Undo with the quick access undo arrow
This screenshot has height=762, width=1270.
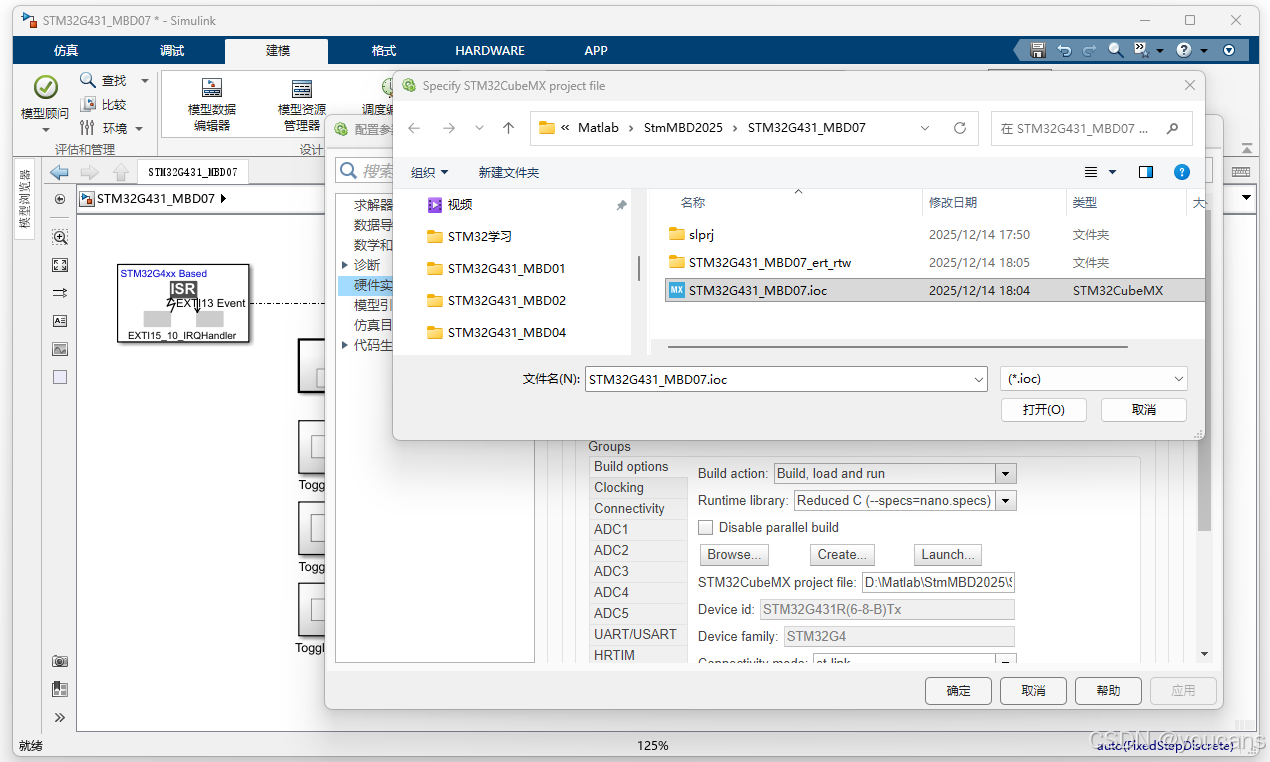pyautogui.click(x=1064, y=50)
